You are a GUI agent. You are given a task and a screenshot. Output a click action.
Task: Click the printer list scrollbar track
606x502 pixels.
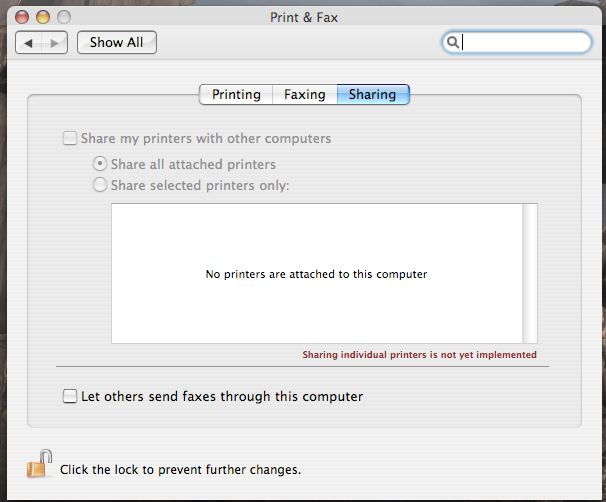529,273
